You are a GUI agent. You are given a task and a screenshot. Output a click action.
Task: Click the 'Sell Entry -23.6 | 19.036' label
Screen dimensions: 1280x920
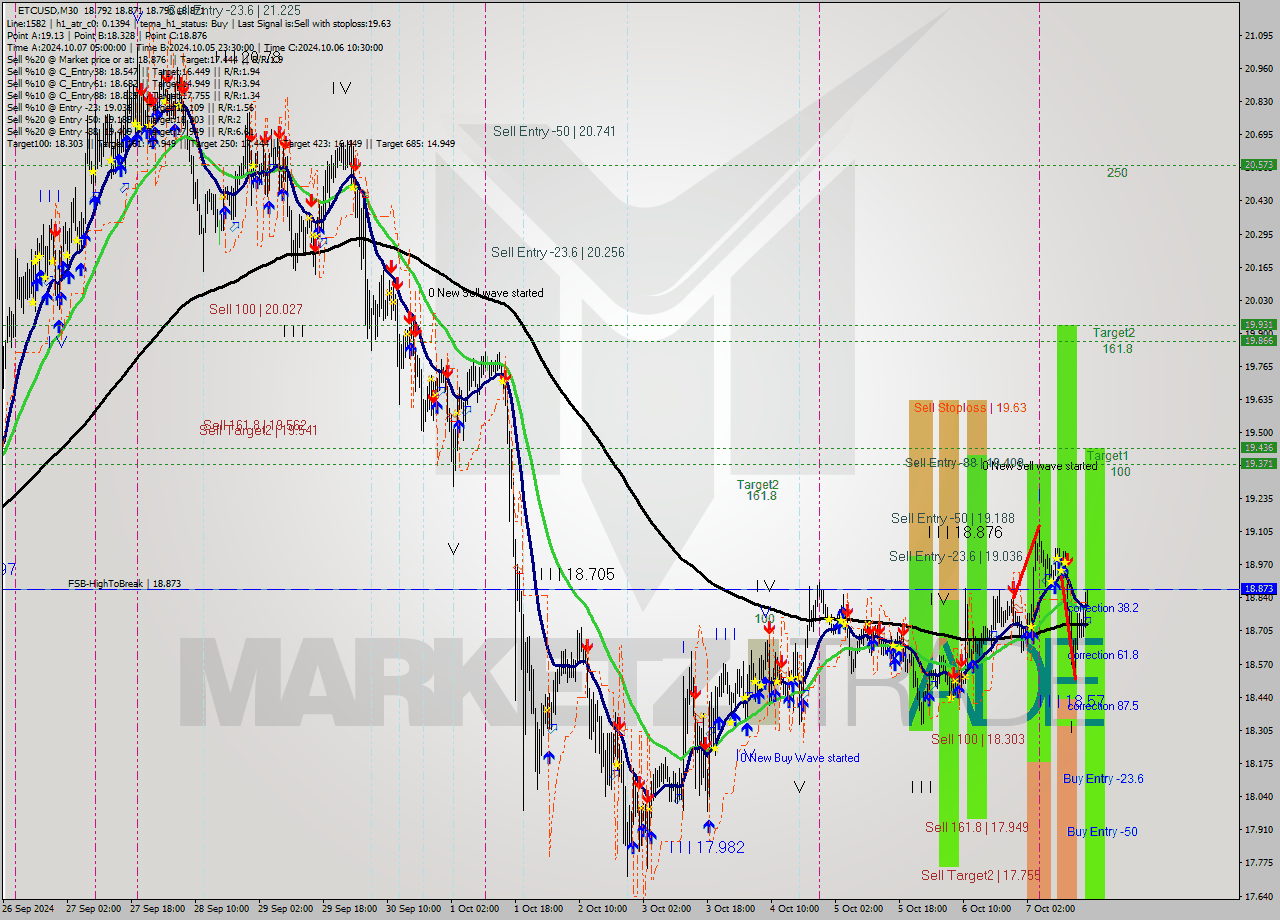click(x=956, y=556)
